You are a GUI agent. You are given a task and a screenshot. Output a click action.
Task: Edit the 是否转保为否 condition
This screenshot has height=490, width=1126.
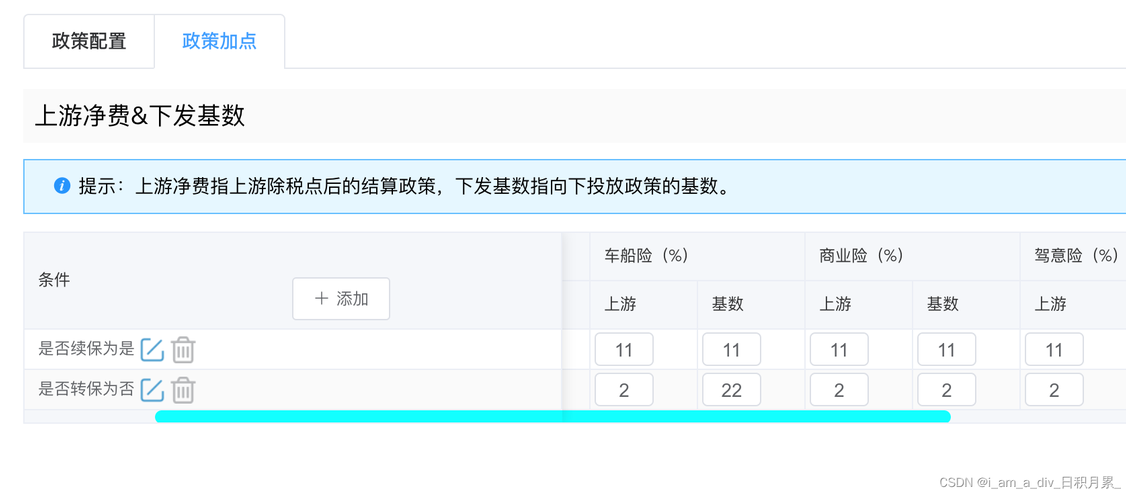(x=152, y=390)
